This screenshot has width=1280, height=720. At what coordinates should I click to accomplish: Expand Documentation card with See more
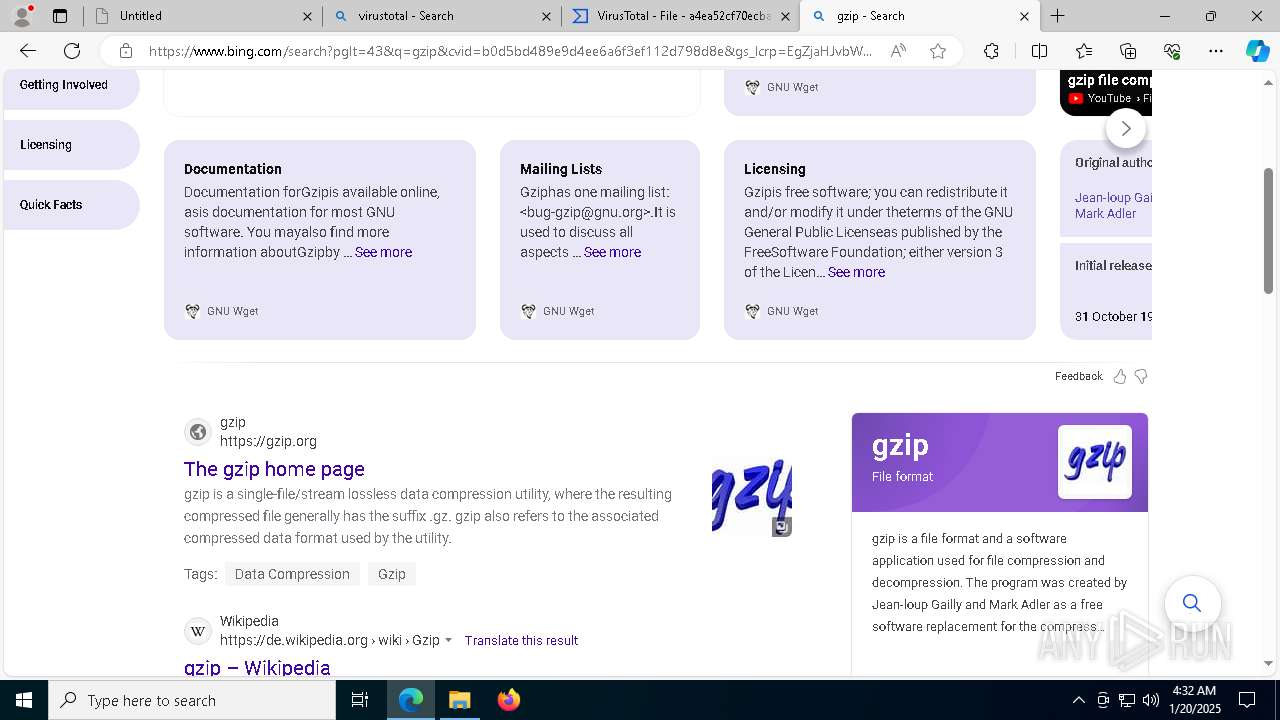383,252
